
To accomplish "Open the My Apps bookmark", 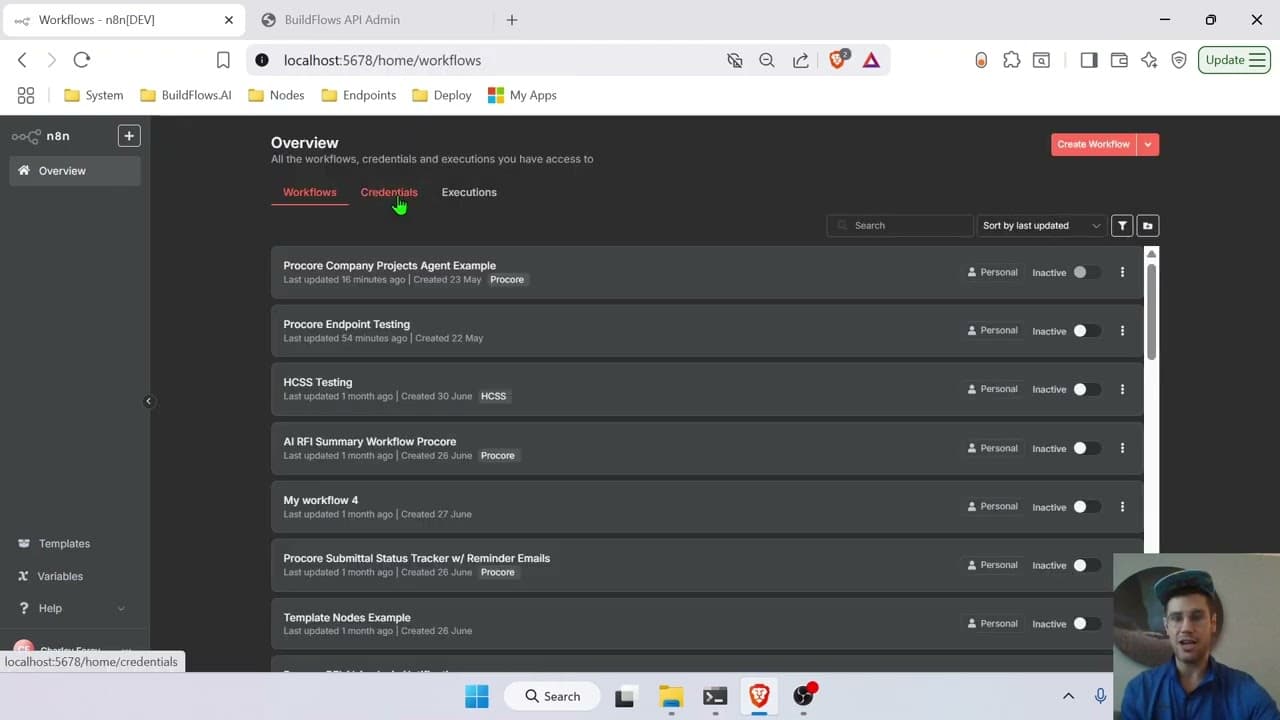I will [x=522, y=95].
